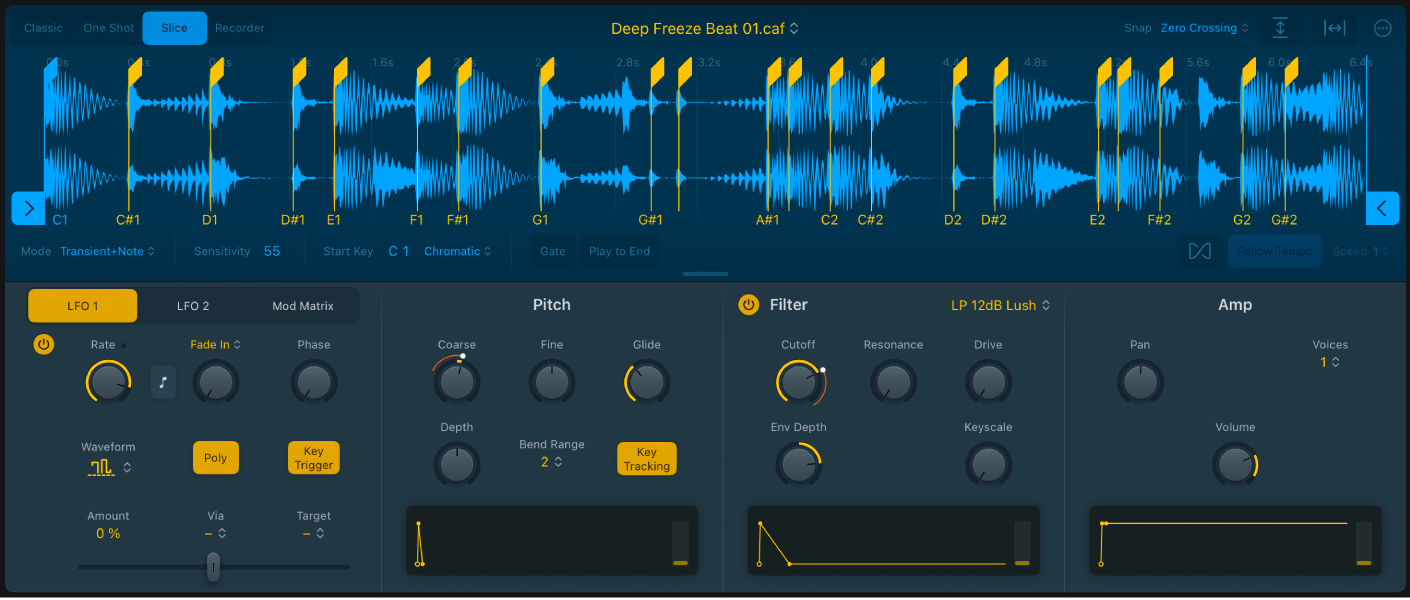The image size is (1410, 600).
Task: Click the note sync icon beside Rate knob
Action: click(x=163, y=382)
